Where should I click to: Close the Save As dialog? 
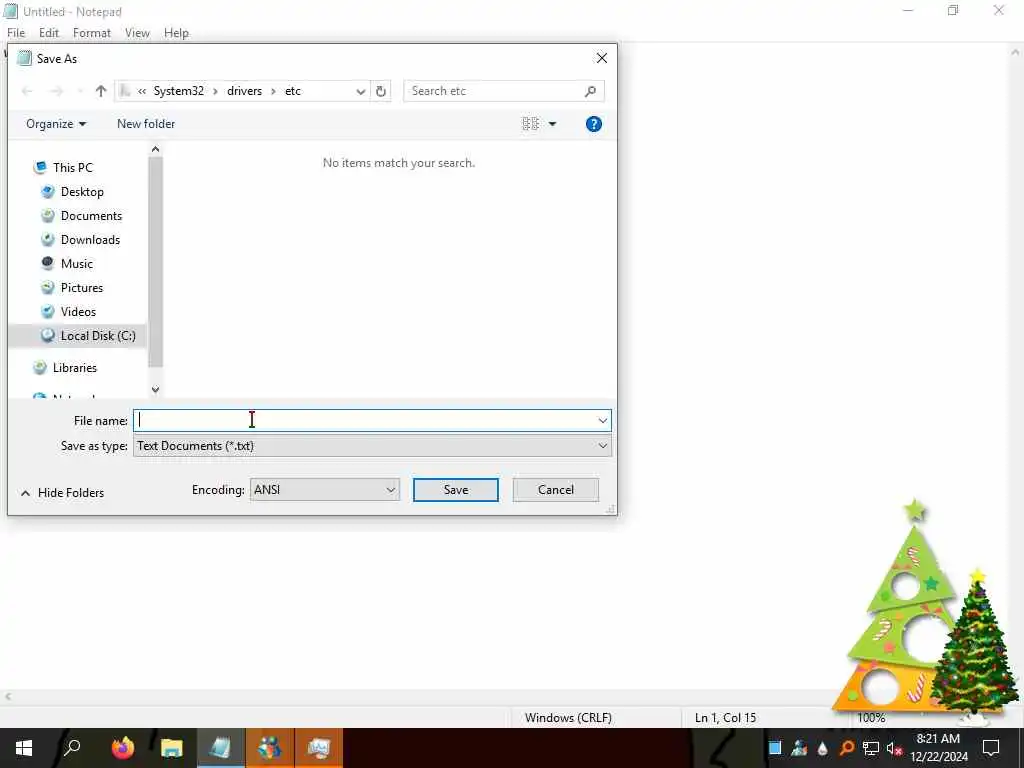(601, 59)
